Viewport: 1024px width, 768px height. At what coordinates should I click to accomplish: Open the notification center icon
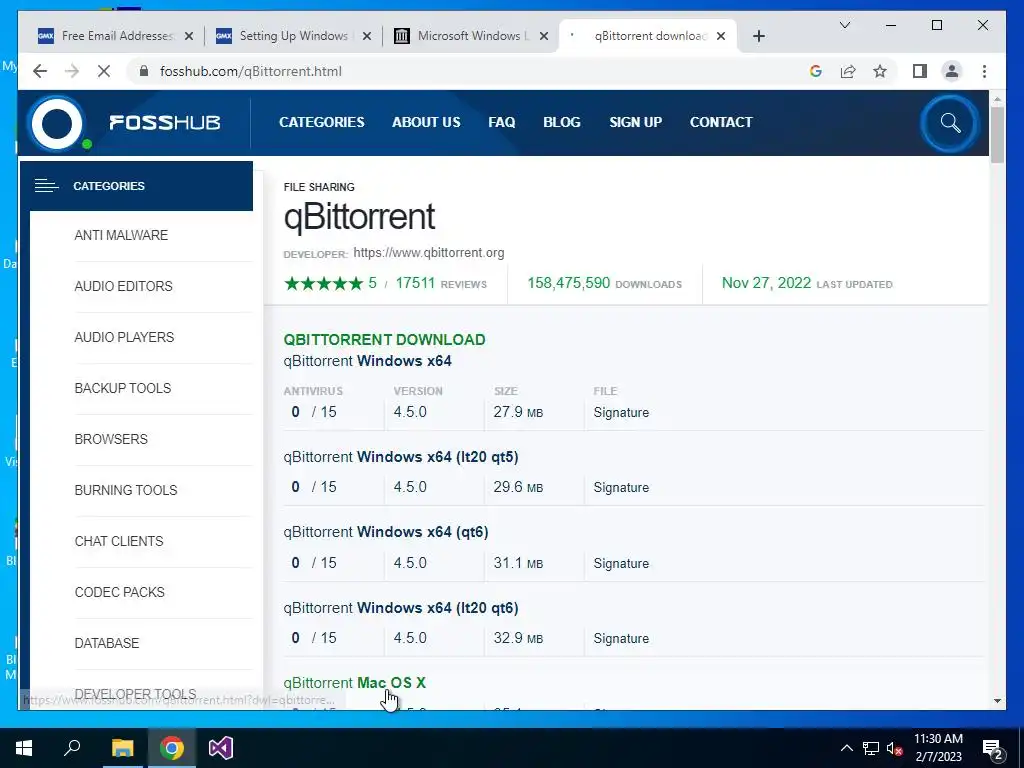tap(992, 749)
